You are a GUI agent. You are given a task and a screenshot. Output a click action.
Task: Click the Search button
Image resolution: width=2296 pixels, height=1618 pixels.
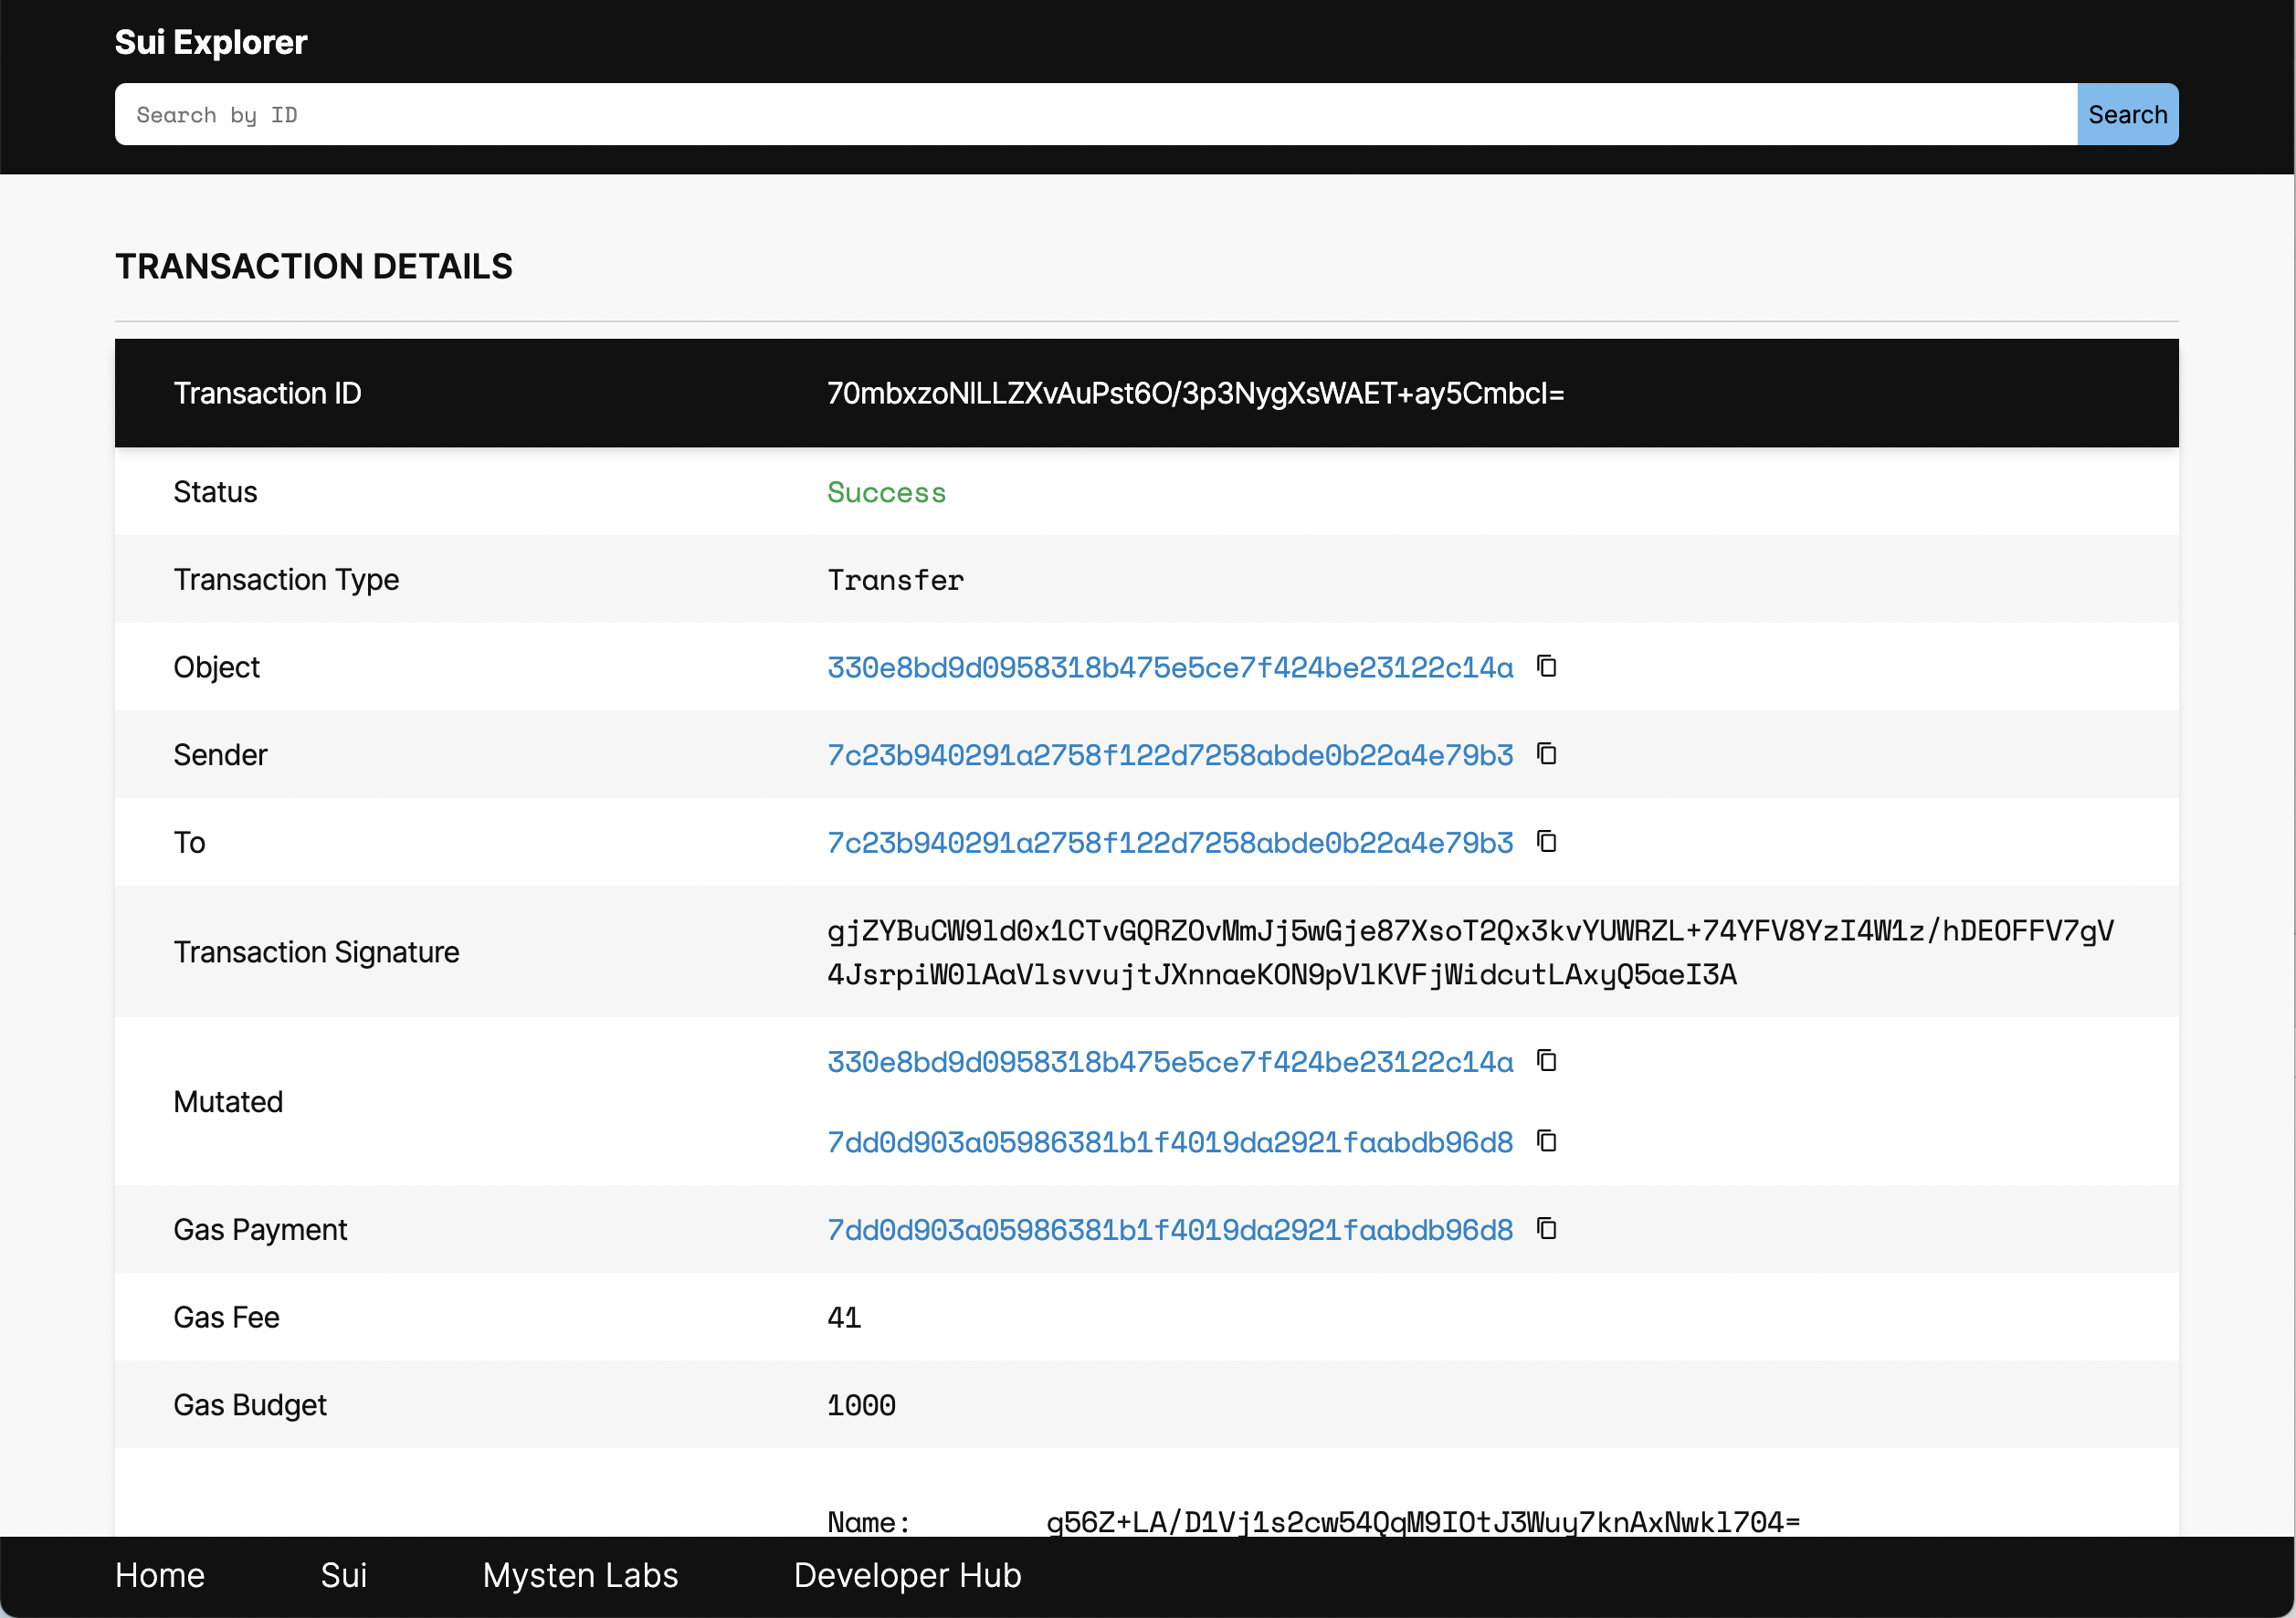(x=2128, y=114)
